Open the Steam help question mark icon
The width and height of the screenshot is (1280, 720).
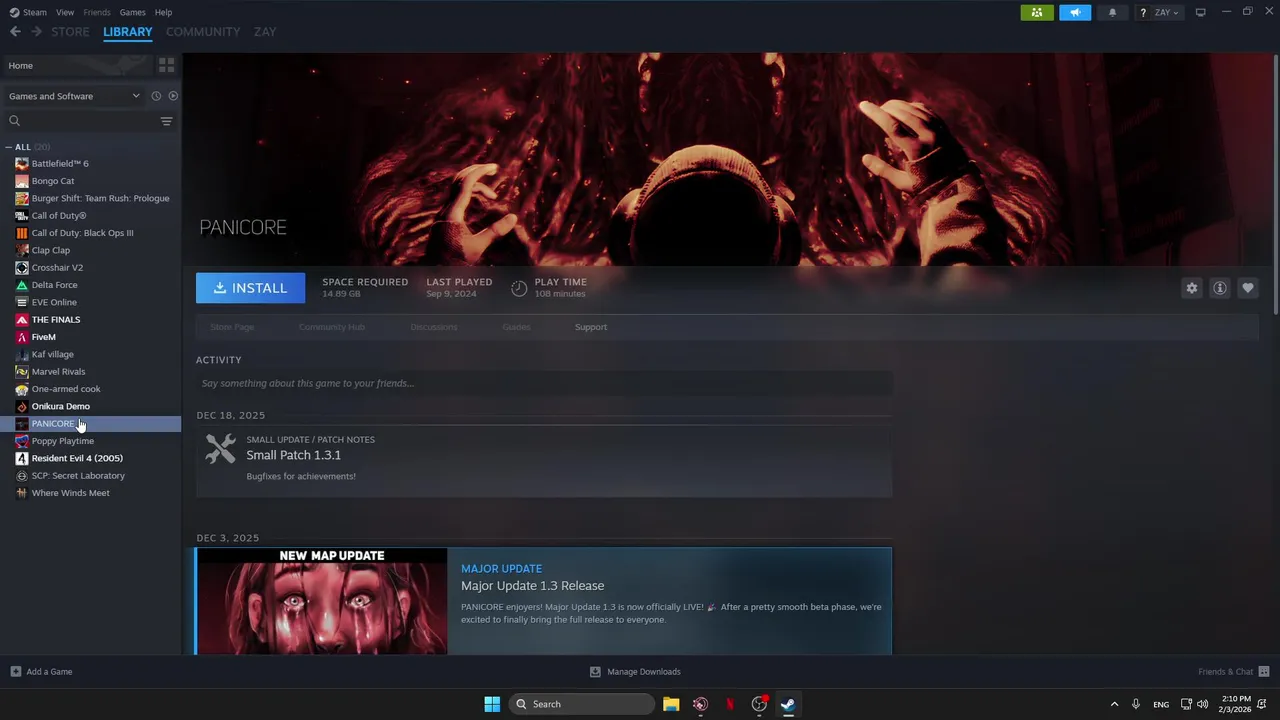(x=1143, y=13)
